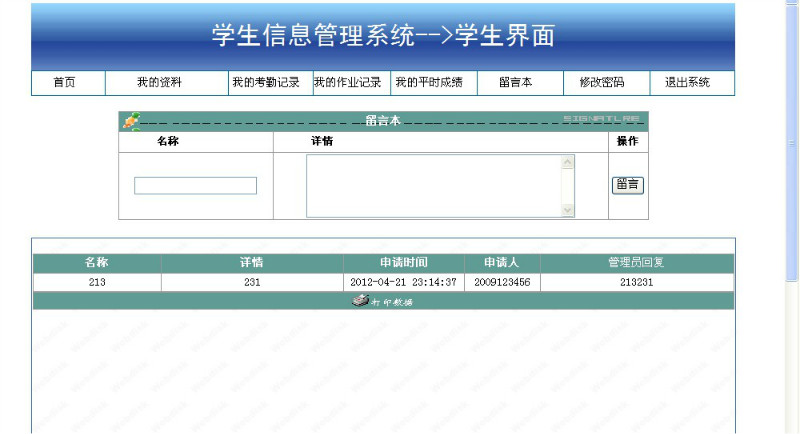This screenshot has width=800, height=434.
Task: Click the 留言本 form title text
Action: [383, 121]
